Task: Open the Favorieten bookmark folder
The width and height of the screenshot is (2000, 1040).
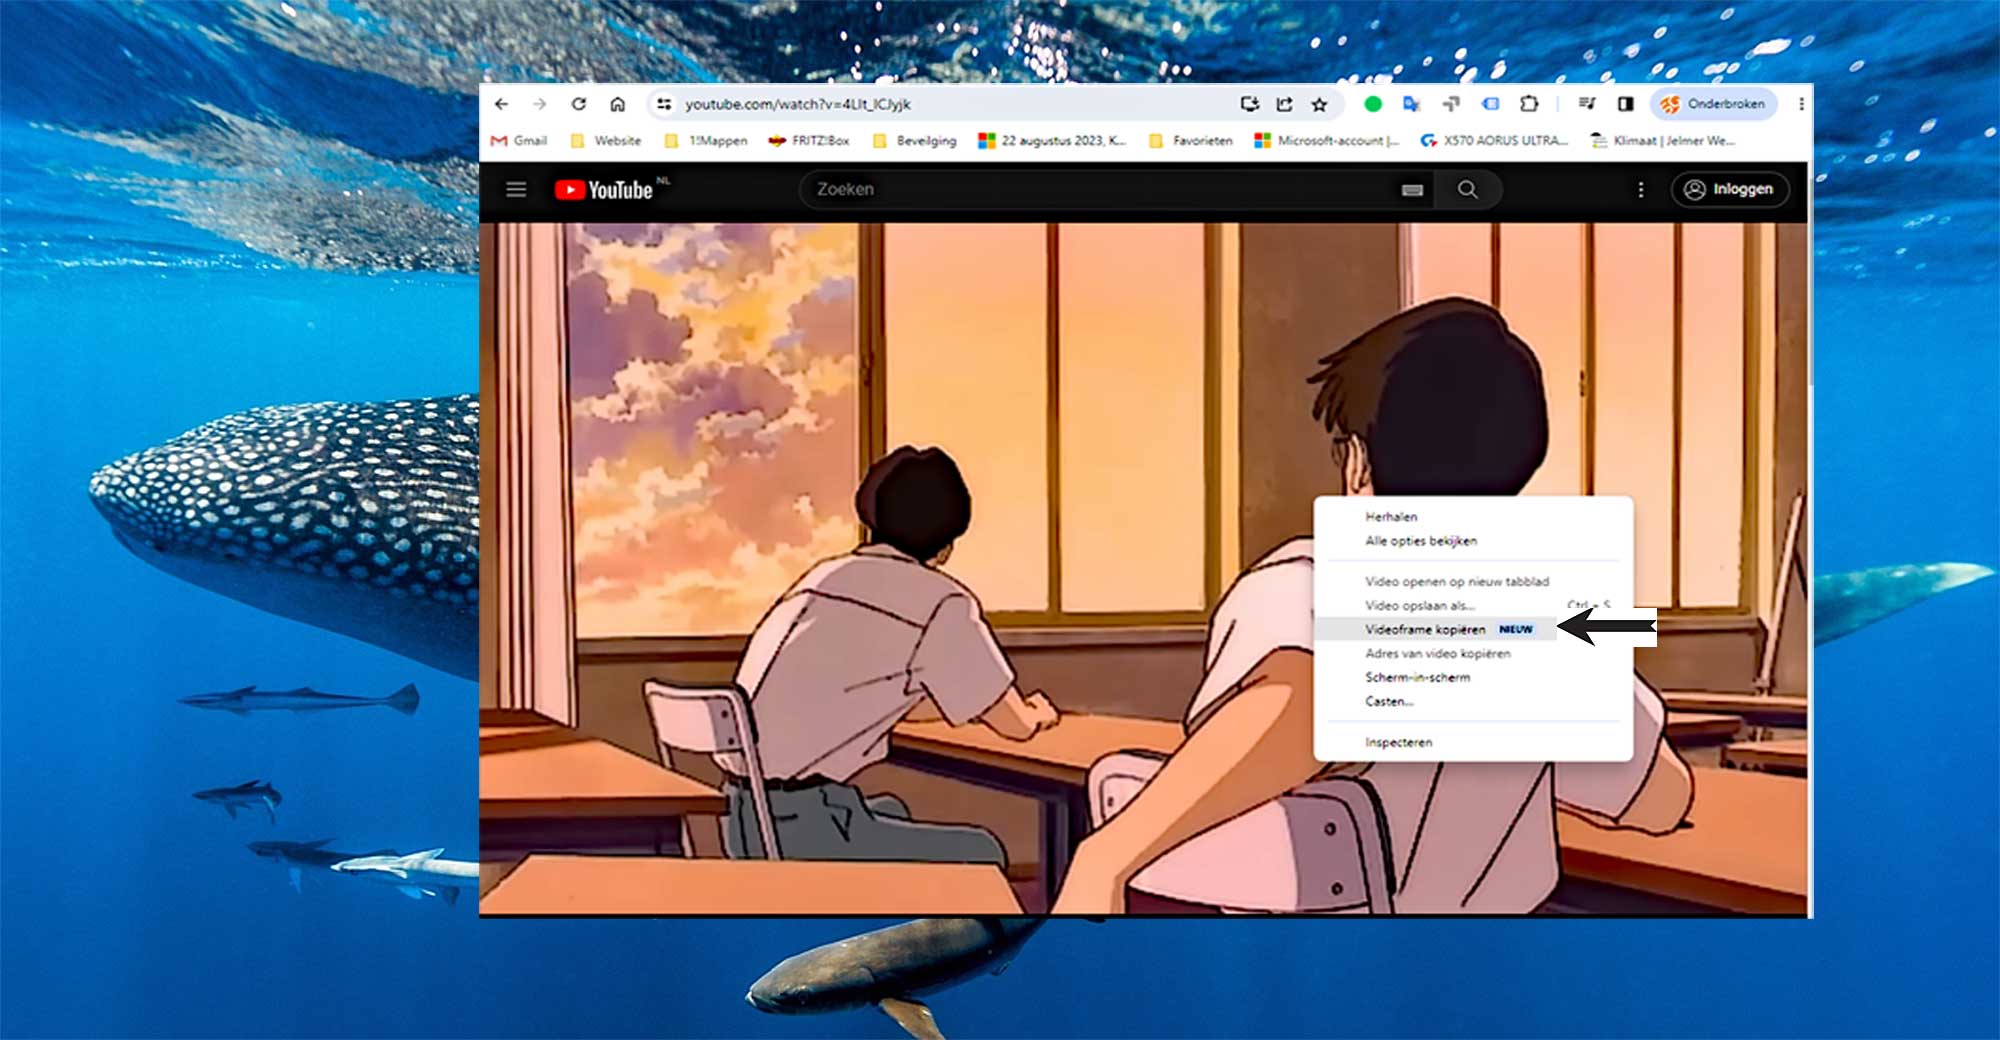Action: (1191, 141)
